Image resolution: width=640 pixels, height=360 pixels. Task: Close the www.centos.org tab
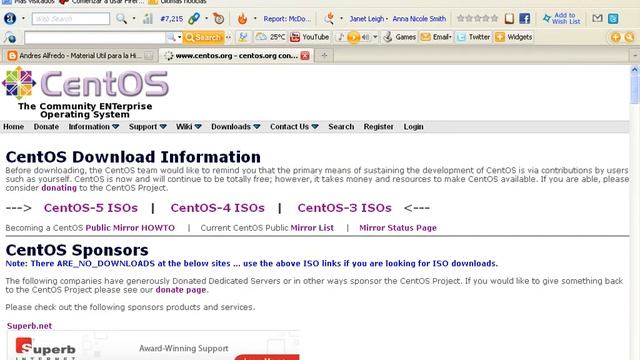pos(305,56)
